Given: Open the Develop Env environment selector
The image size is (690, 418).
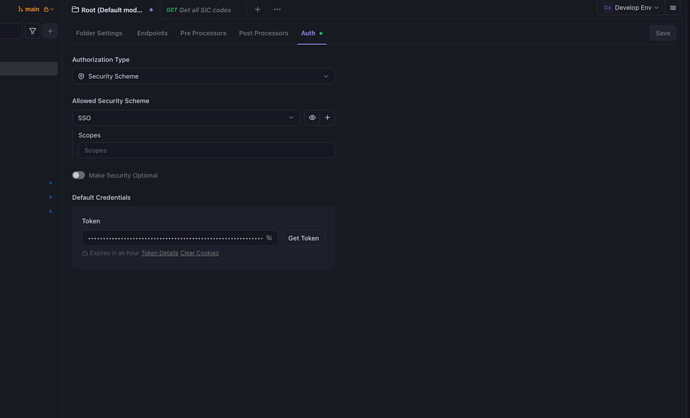Looking at the screenshot, I should [x=631, y=8].
